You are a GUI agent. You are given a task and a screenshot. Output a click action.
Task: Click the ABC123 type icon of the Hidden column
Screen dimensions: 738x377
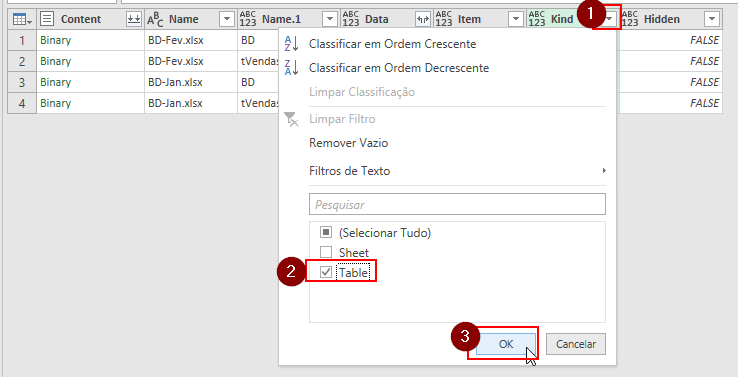[630, 19]
